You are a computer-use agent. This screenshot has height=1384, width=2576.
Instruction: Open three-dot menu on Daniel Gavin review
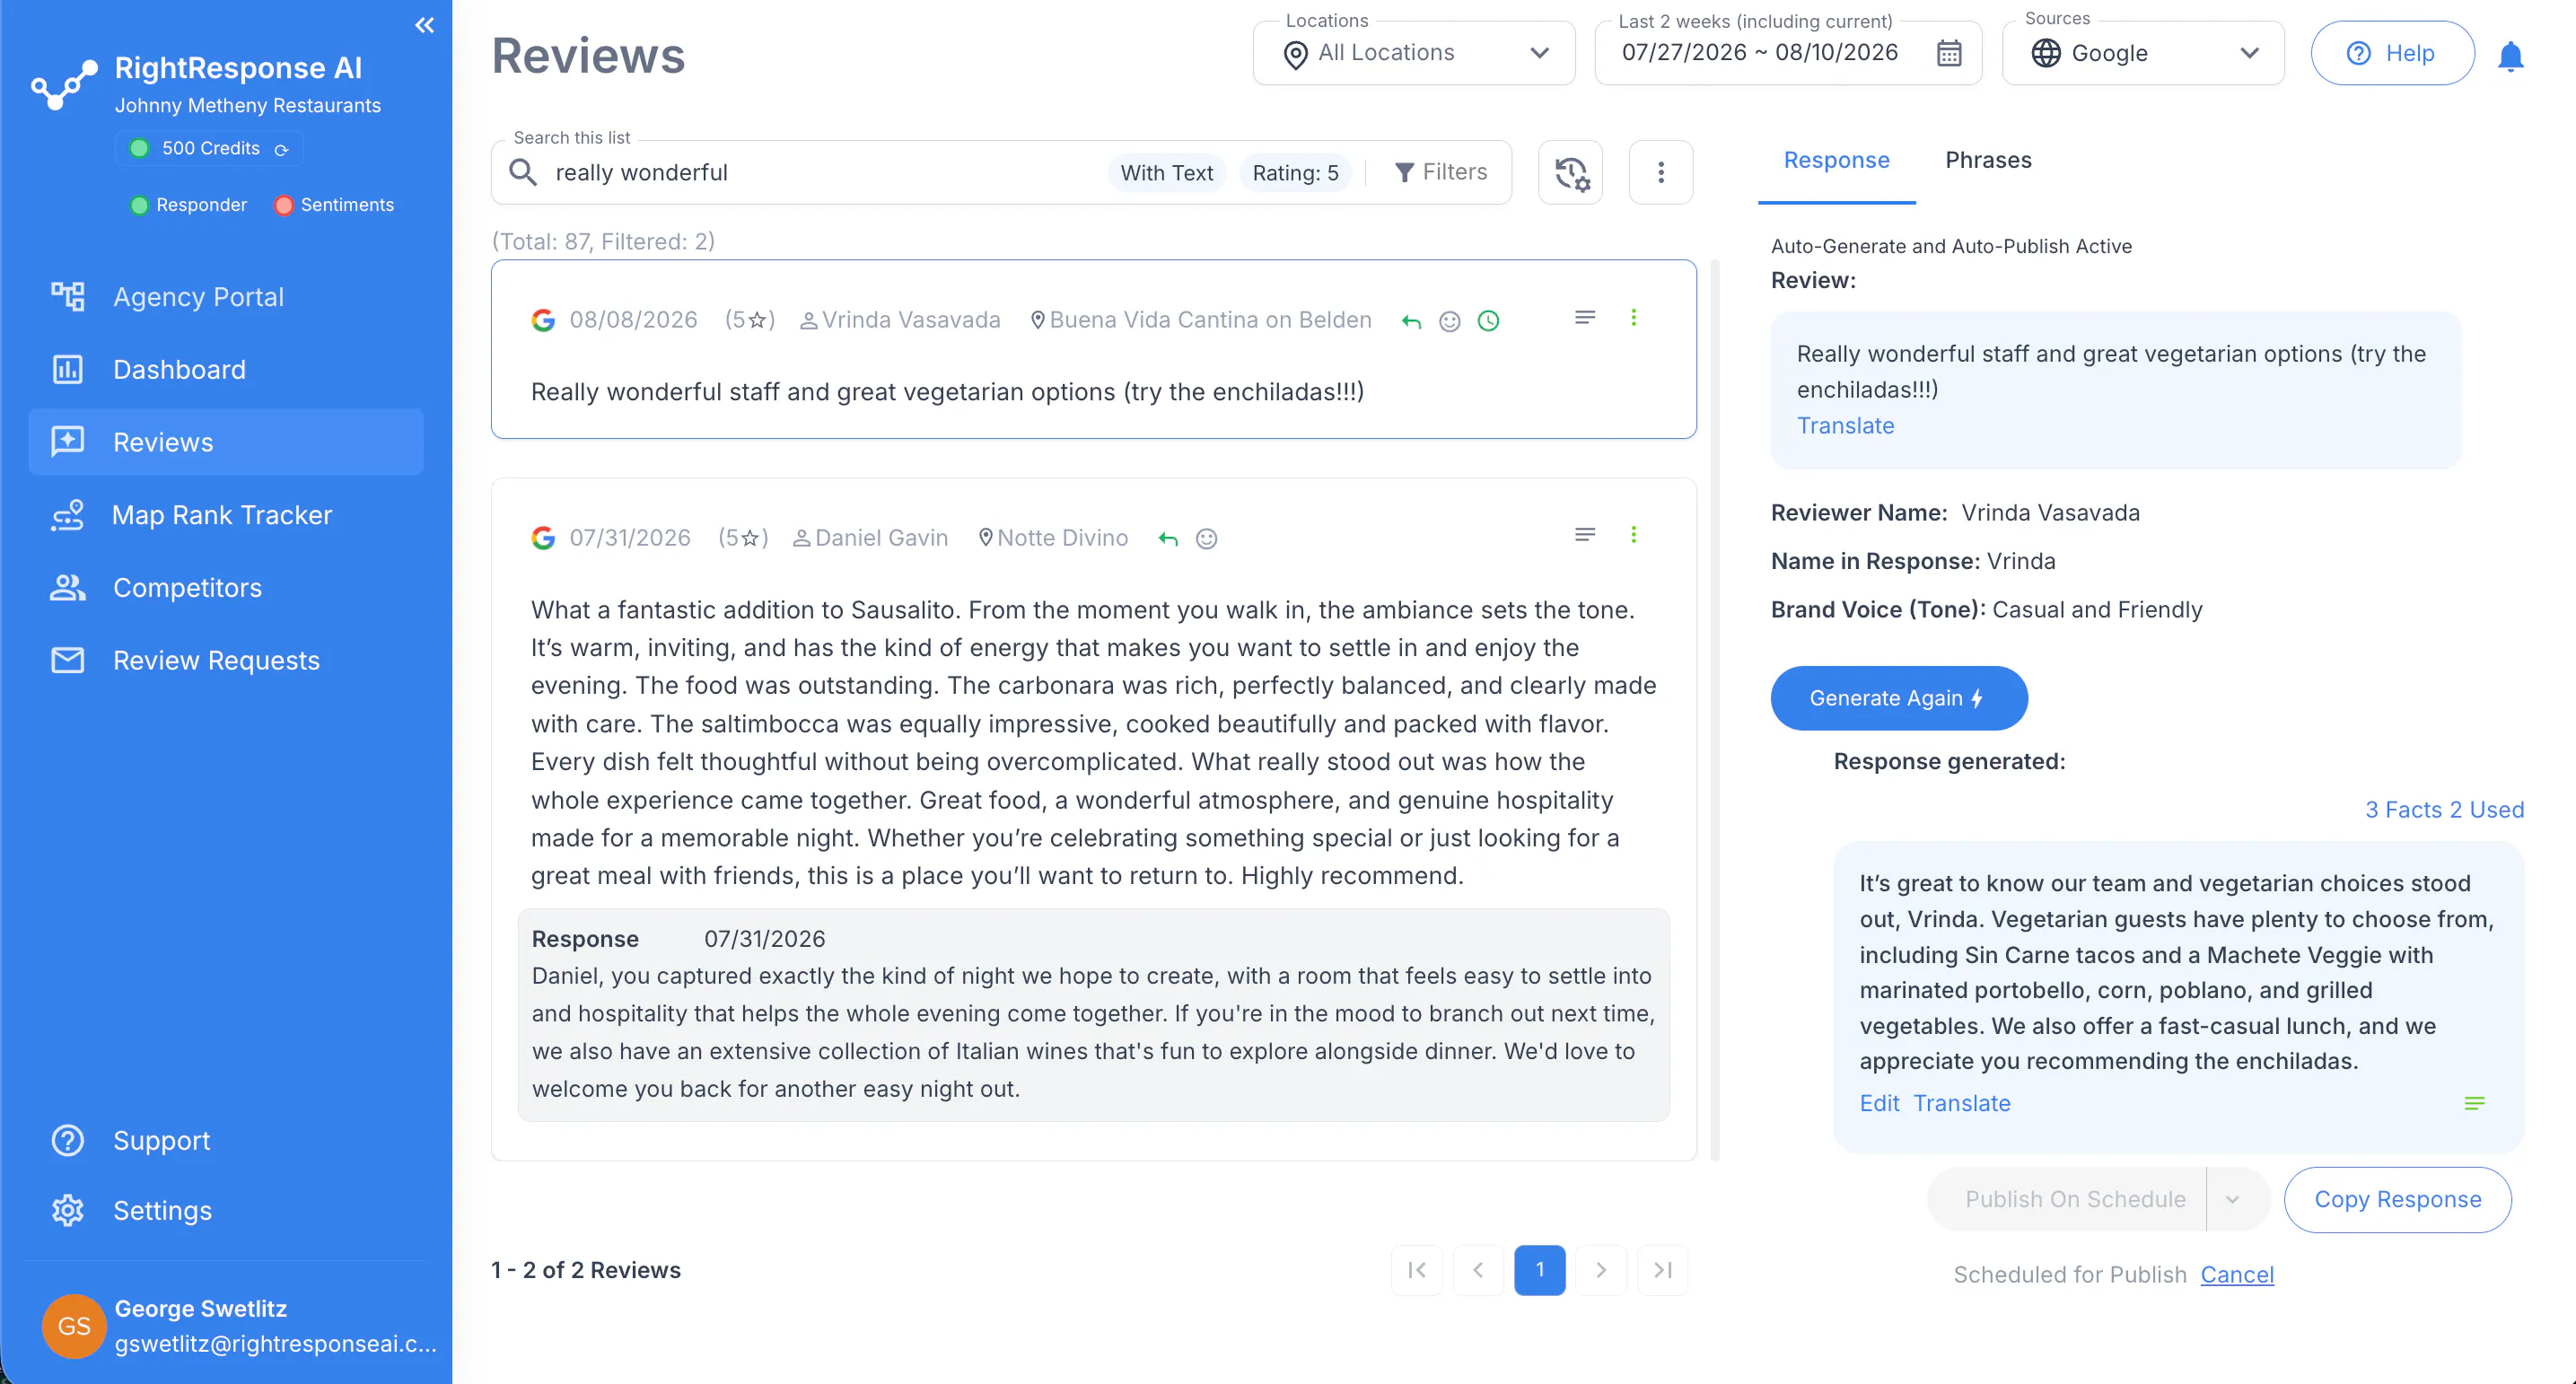point(1633,535)
